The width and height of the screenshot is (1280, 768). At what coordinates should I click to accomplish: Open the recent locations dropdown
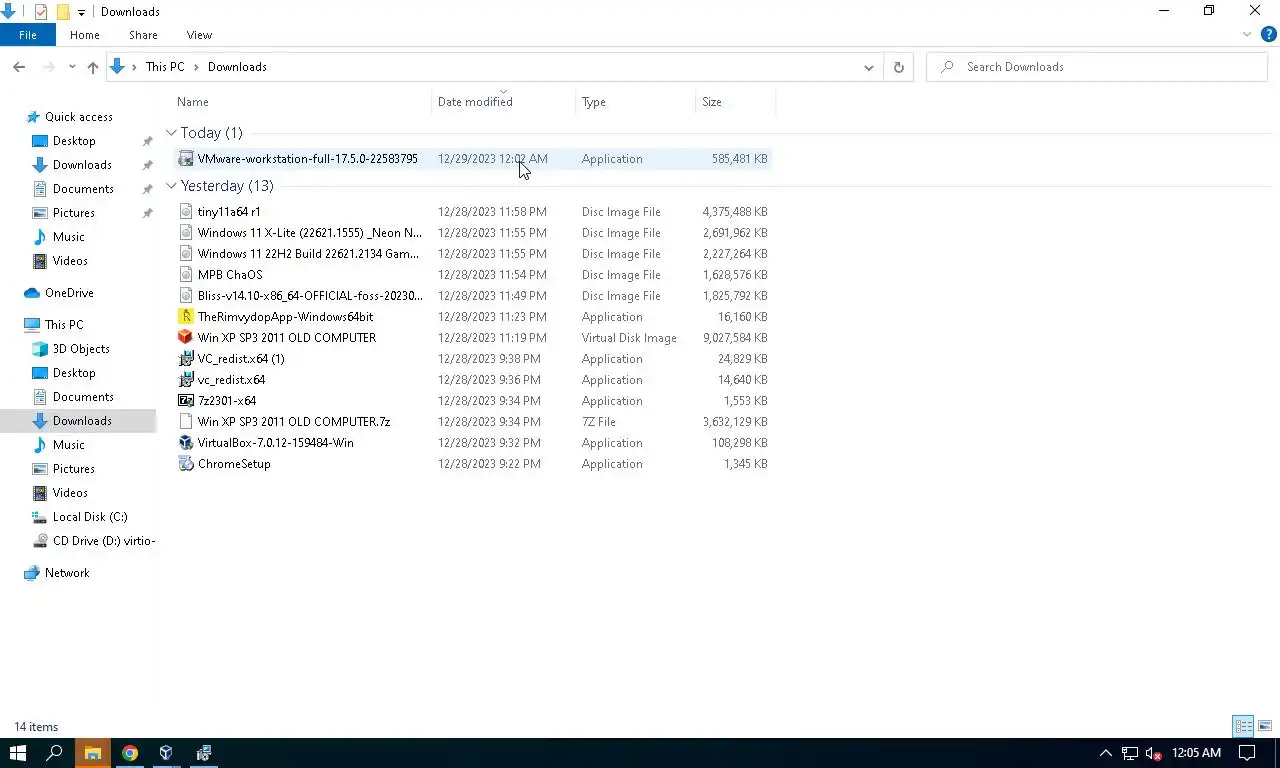pyautogui.click(x=72, y=67)
